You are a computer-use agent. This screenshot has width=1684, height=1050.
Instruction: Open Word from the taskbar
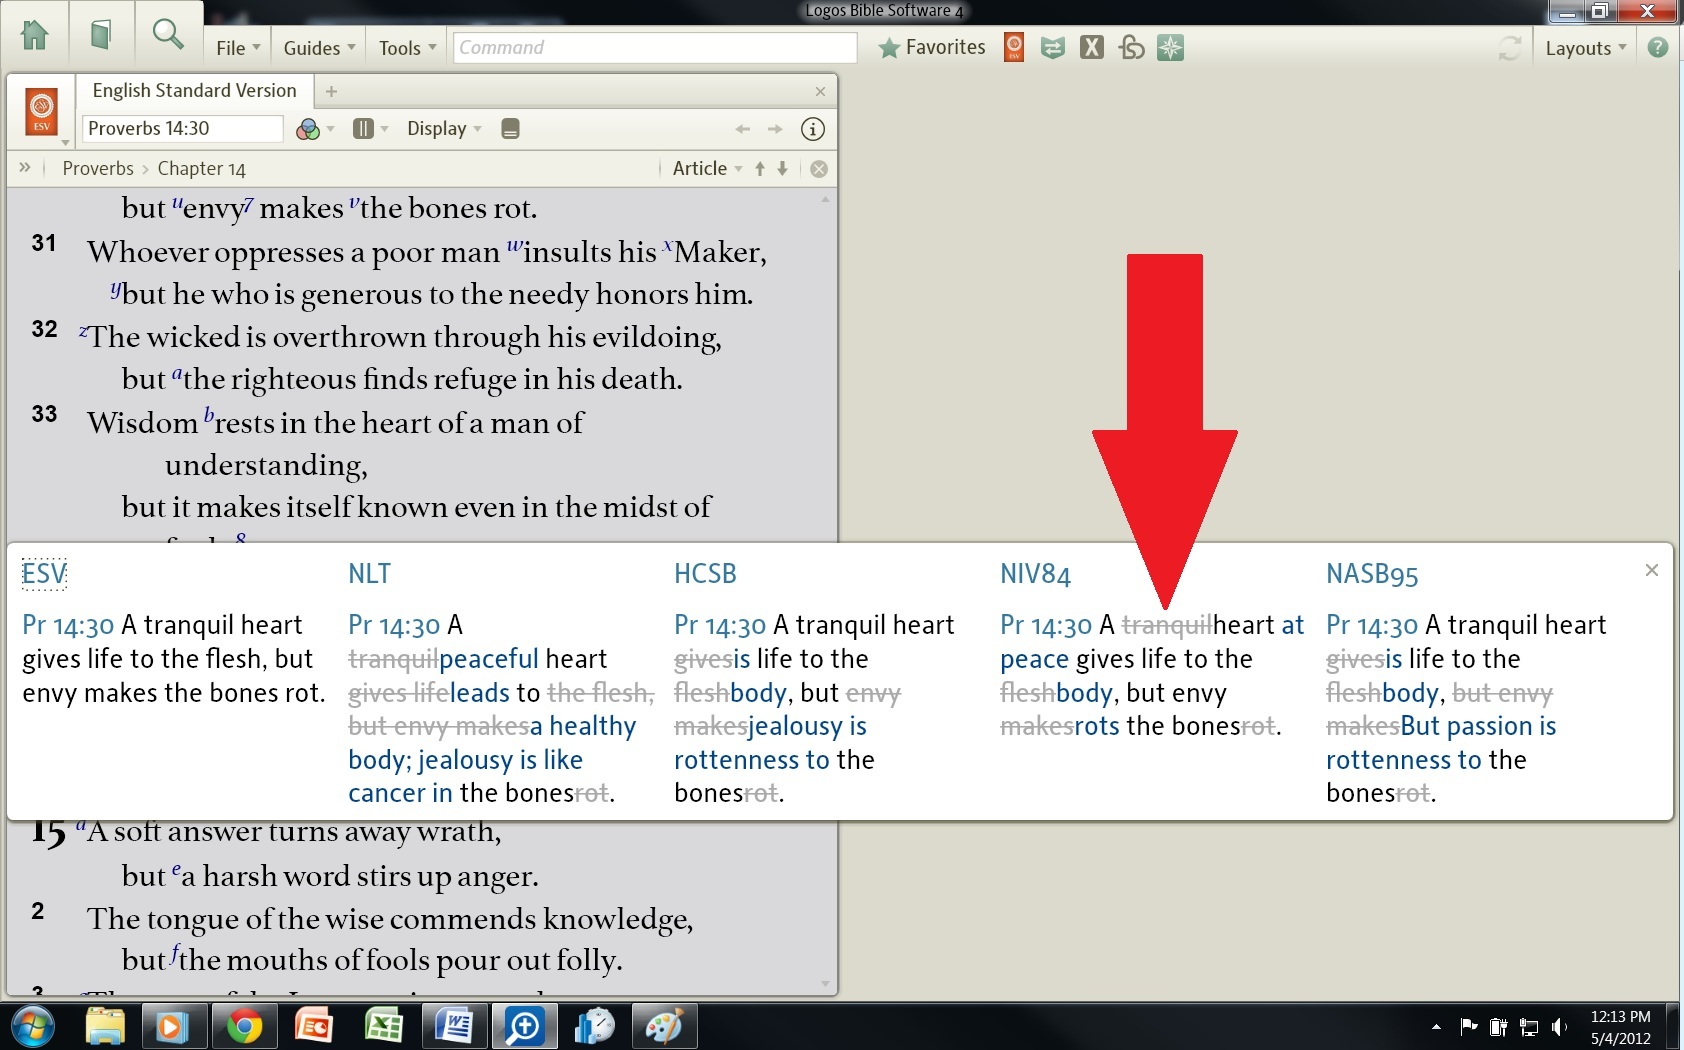click(454, 1027)
